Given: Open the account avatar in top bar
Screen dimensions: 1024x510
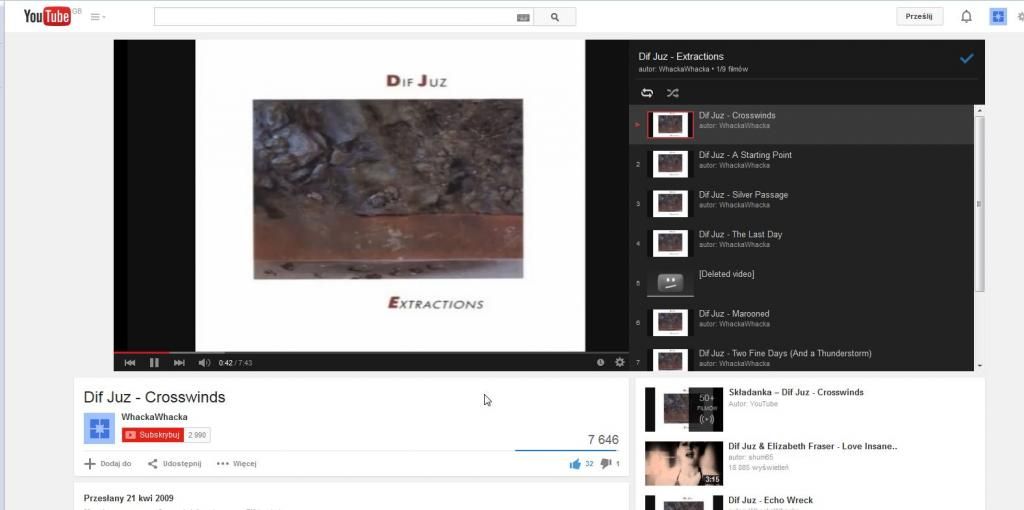Looking at the screenshot, I should click(998, 17).
